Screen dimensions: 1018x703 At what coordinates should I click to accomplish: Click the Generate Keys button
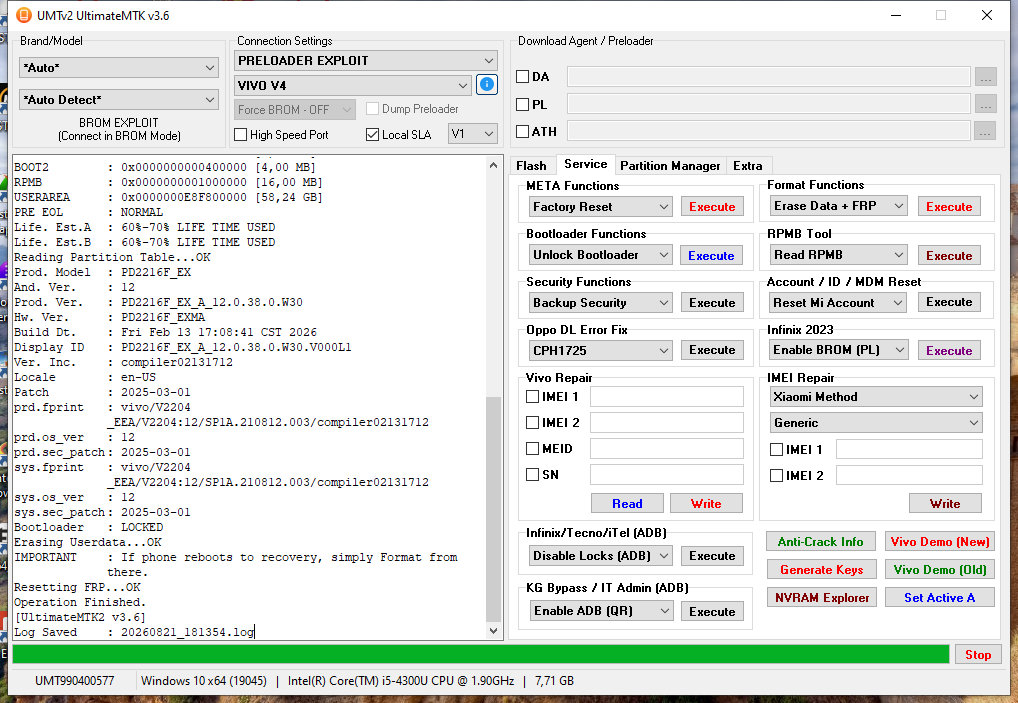coord(821,569)
